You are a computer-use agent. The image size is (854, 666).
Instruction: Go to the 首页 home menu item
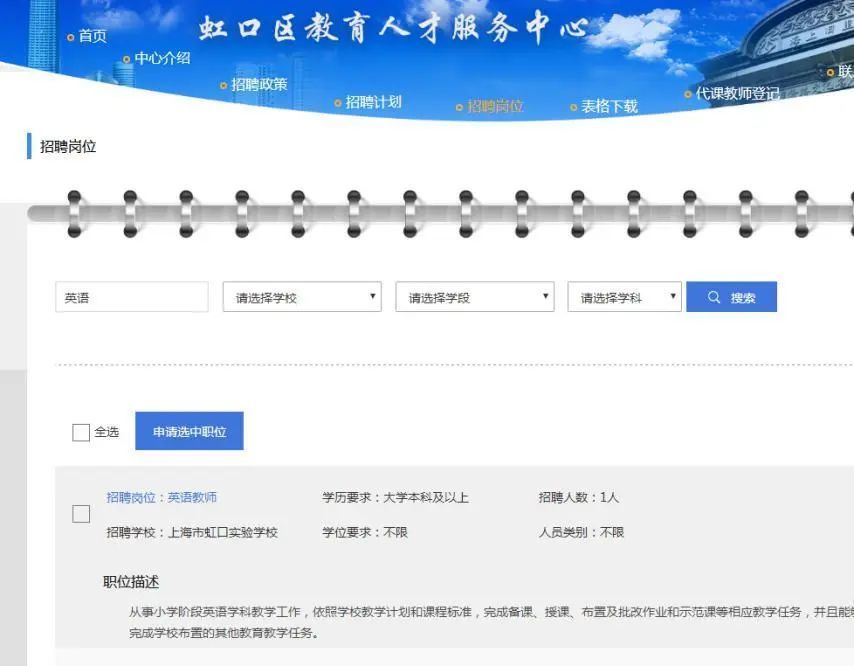point(93,36)
